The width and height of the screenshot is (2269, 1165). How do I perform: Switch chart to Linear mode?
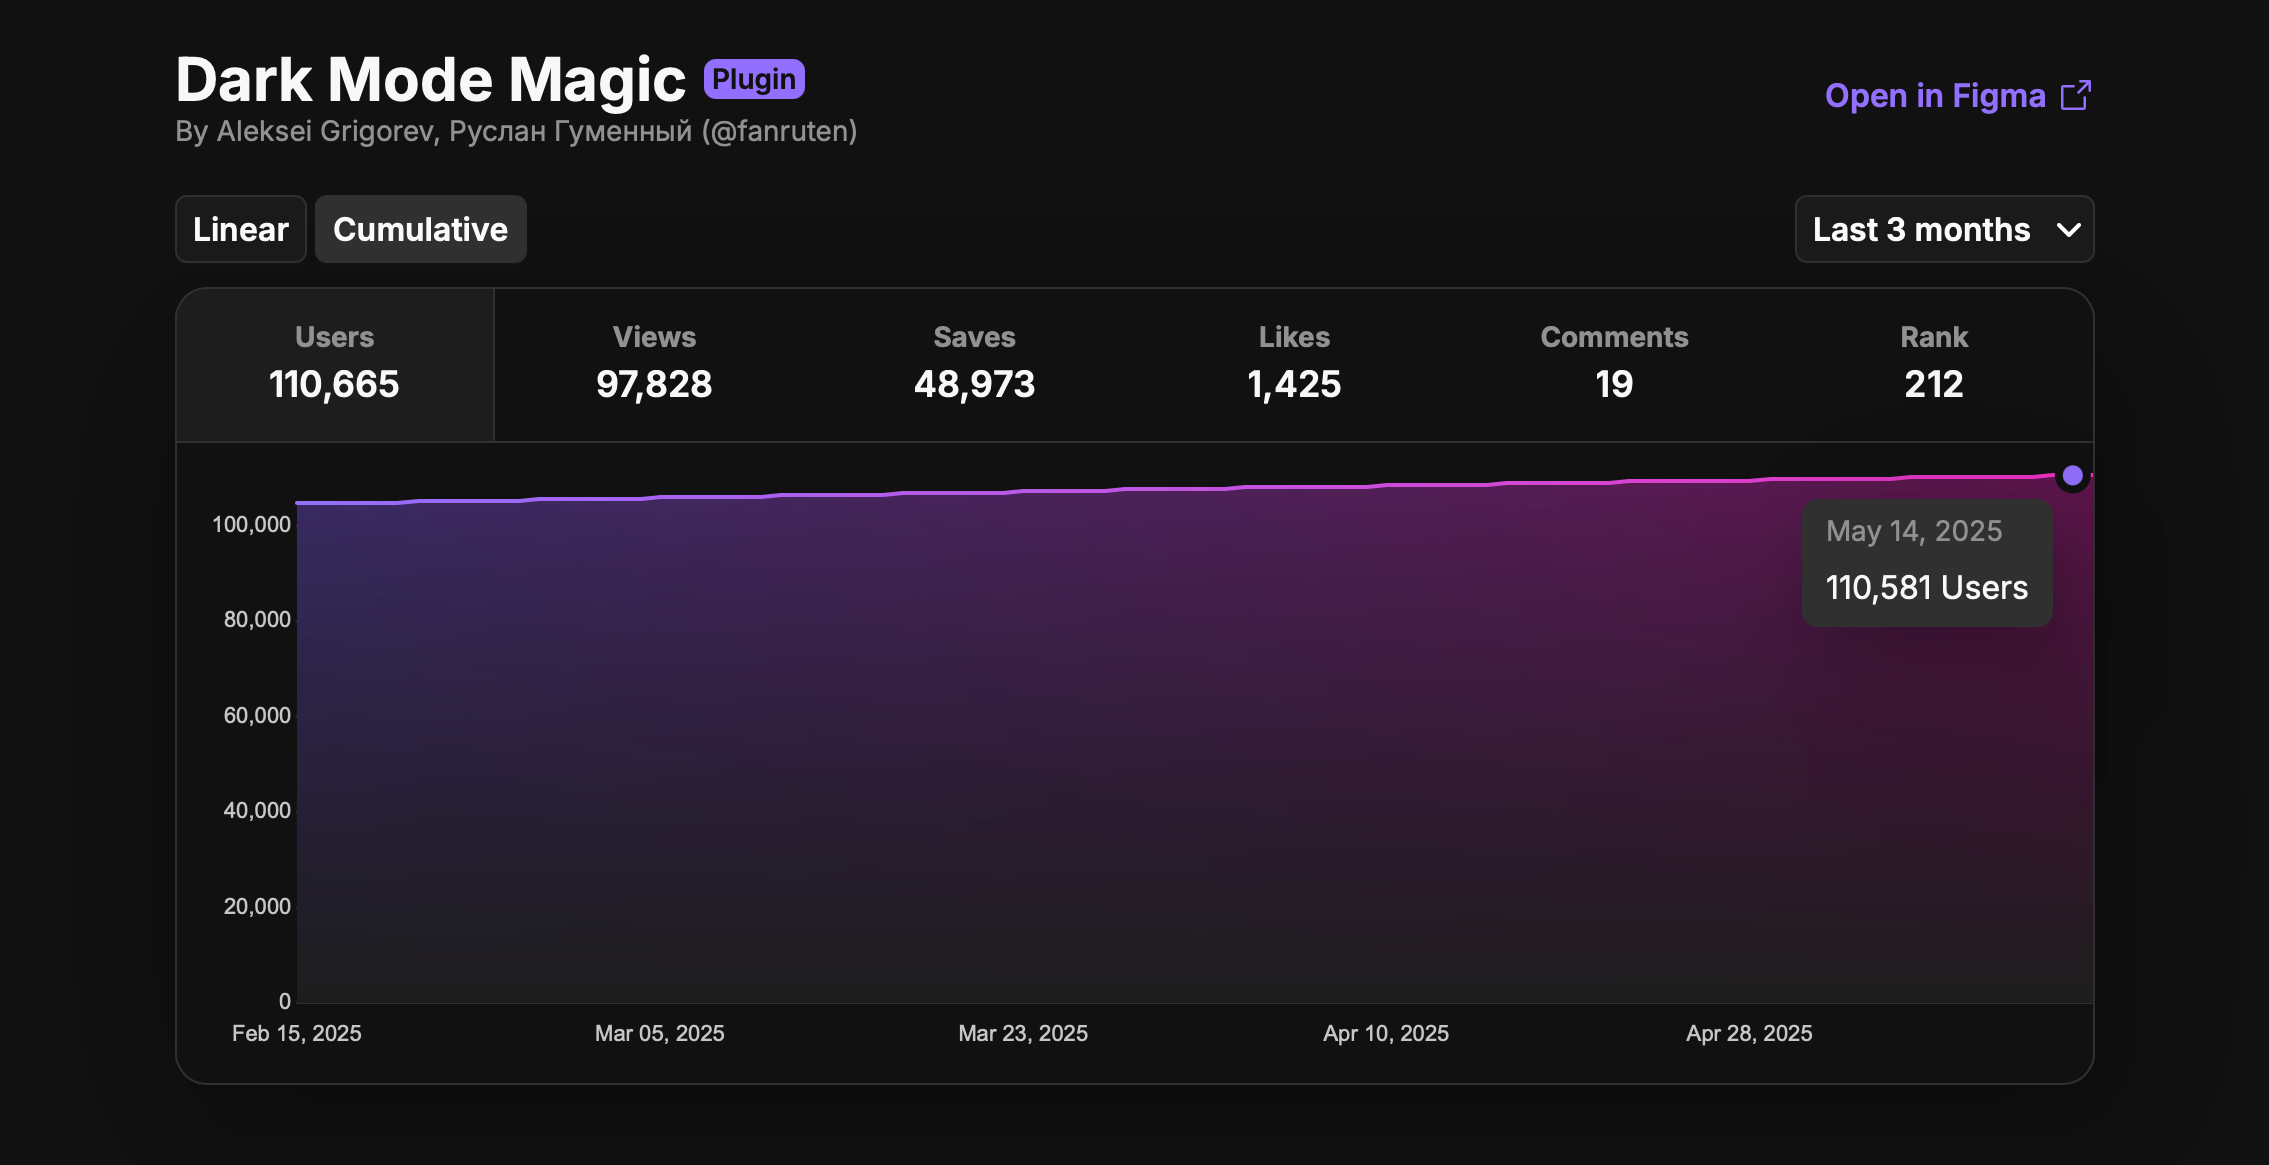241,229
